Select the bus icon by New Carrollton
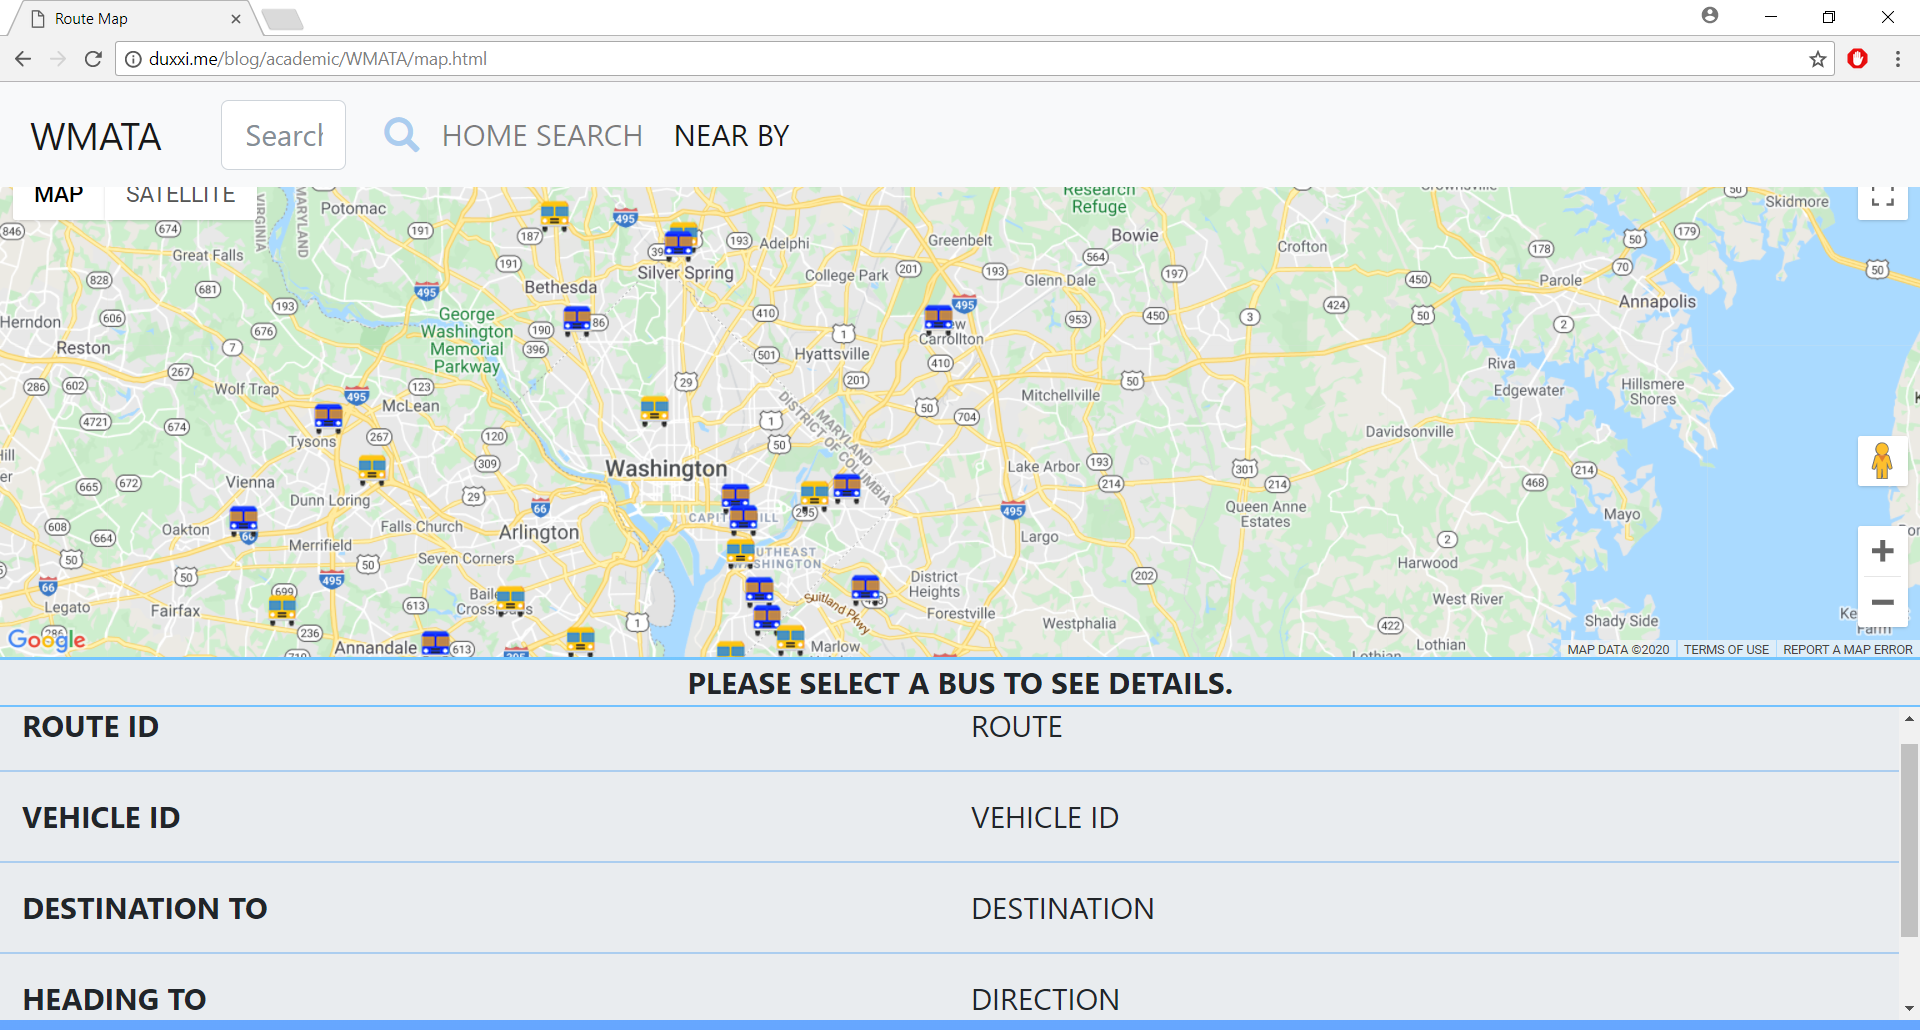The height and width of the screenshot is (1030, 1920). coord(938,318)
